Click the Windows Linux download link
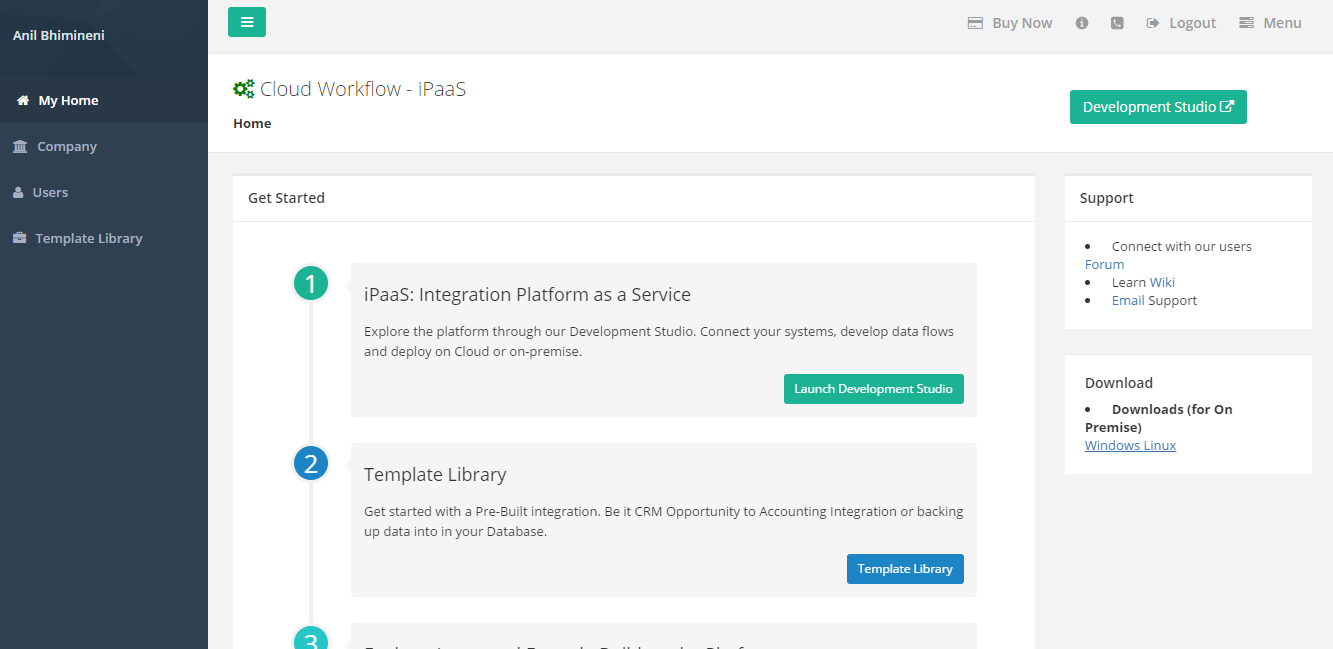Image resolution: width=1333 pixels, height=649 pixels. coord(1130,445)
